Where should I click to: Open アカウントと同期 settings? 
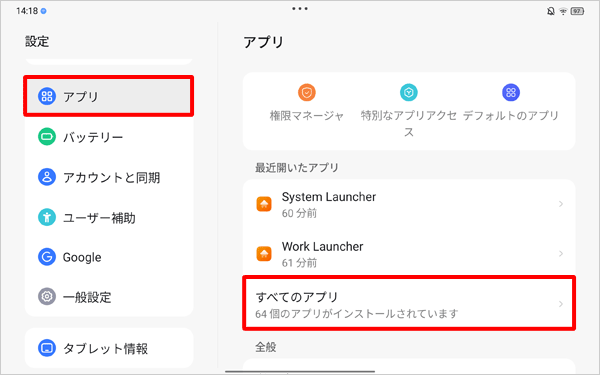click(x=109, y=177)
